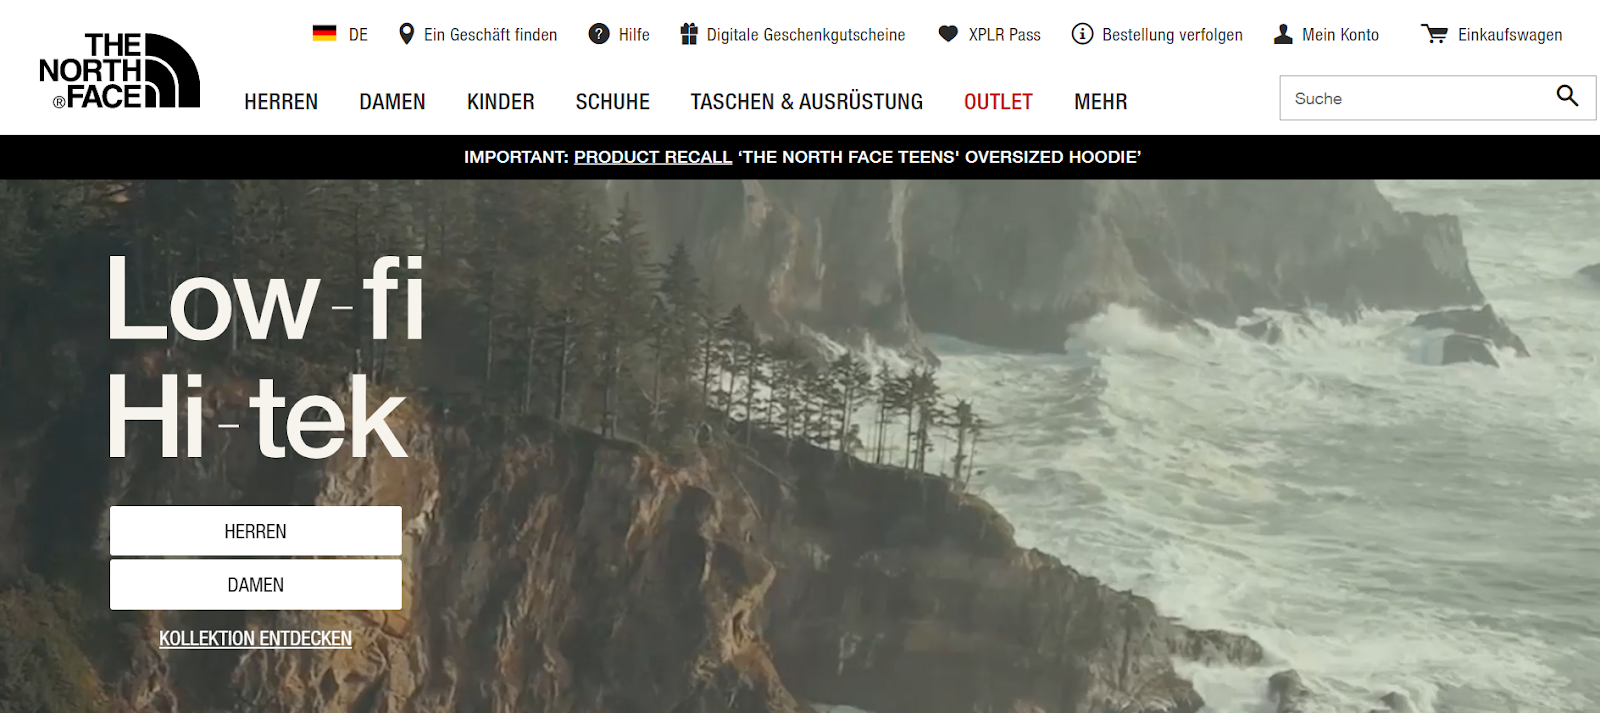1600x713 pixels.
Task: Click the help question mark icon
Action: coord(599,34)
